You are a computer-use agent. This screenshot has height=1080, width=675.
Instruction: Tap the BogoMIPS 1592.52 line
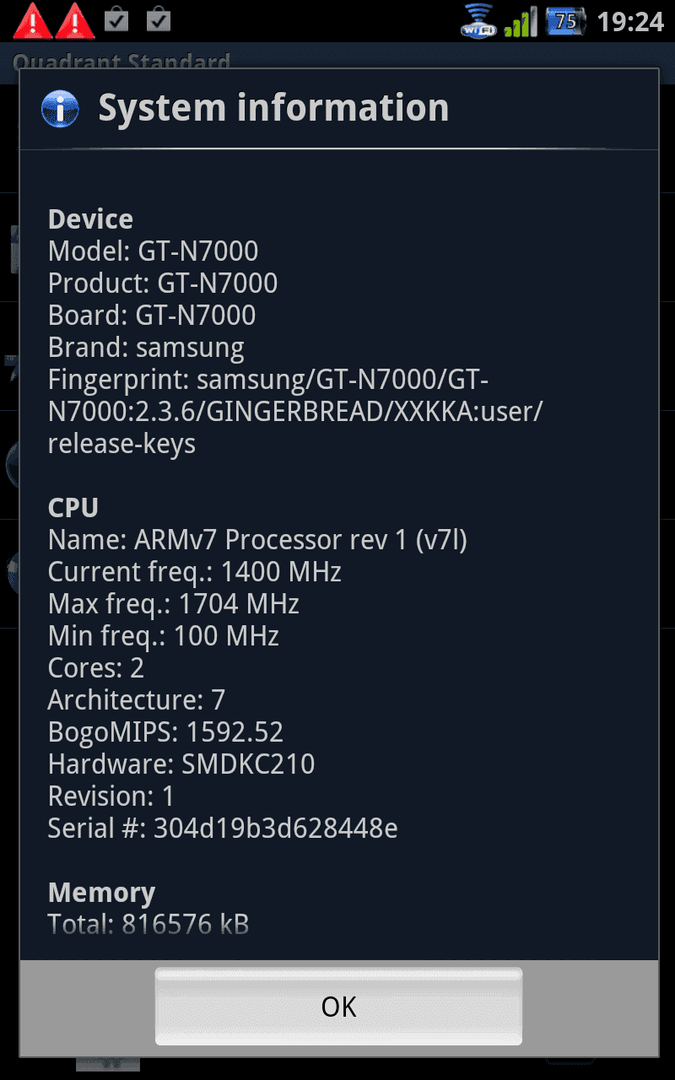coord(165,732)
